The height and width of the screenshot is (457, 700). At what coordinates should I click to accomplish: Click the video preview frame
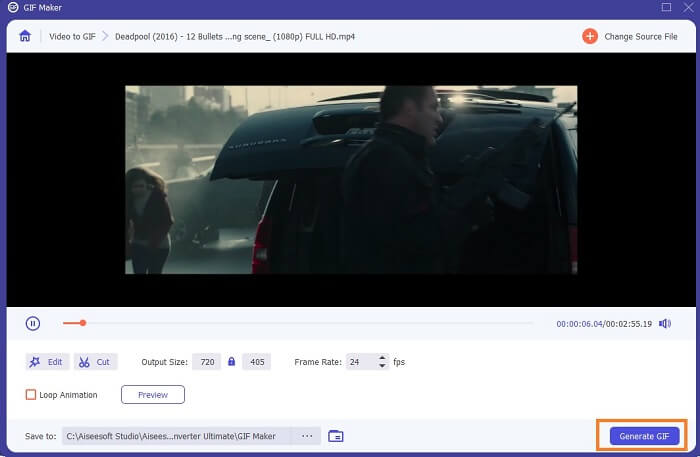[x=351, y=179]
